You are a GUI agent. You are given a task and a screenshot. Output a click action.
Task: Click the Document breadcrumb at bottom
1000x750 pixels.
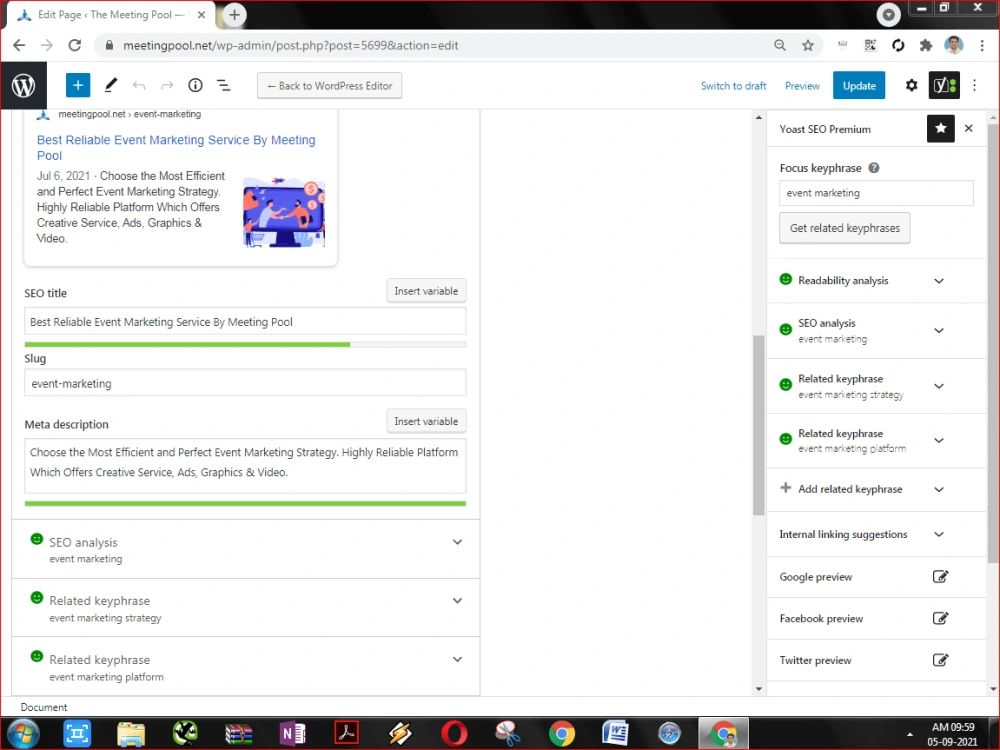click(44, 707)
